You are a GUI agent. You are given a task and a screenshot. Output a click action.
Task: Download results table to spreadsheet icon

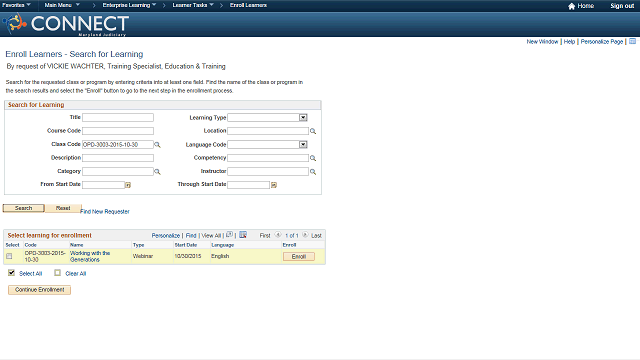click(243, 235)
